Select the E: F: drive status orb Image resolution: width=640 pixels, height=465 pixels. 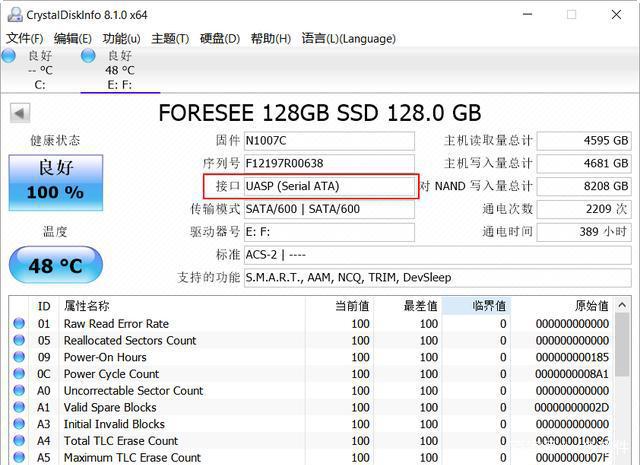pyautogui.click(x=89, y=56)
